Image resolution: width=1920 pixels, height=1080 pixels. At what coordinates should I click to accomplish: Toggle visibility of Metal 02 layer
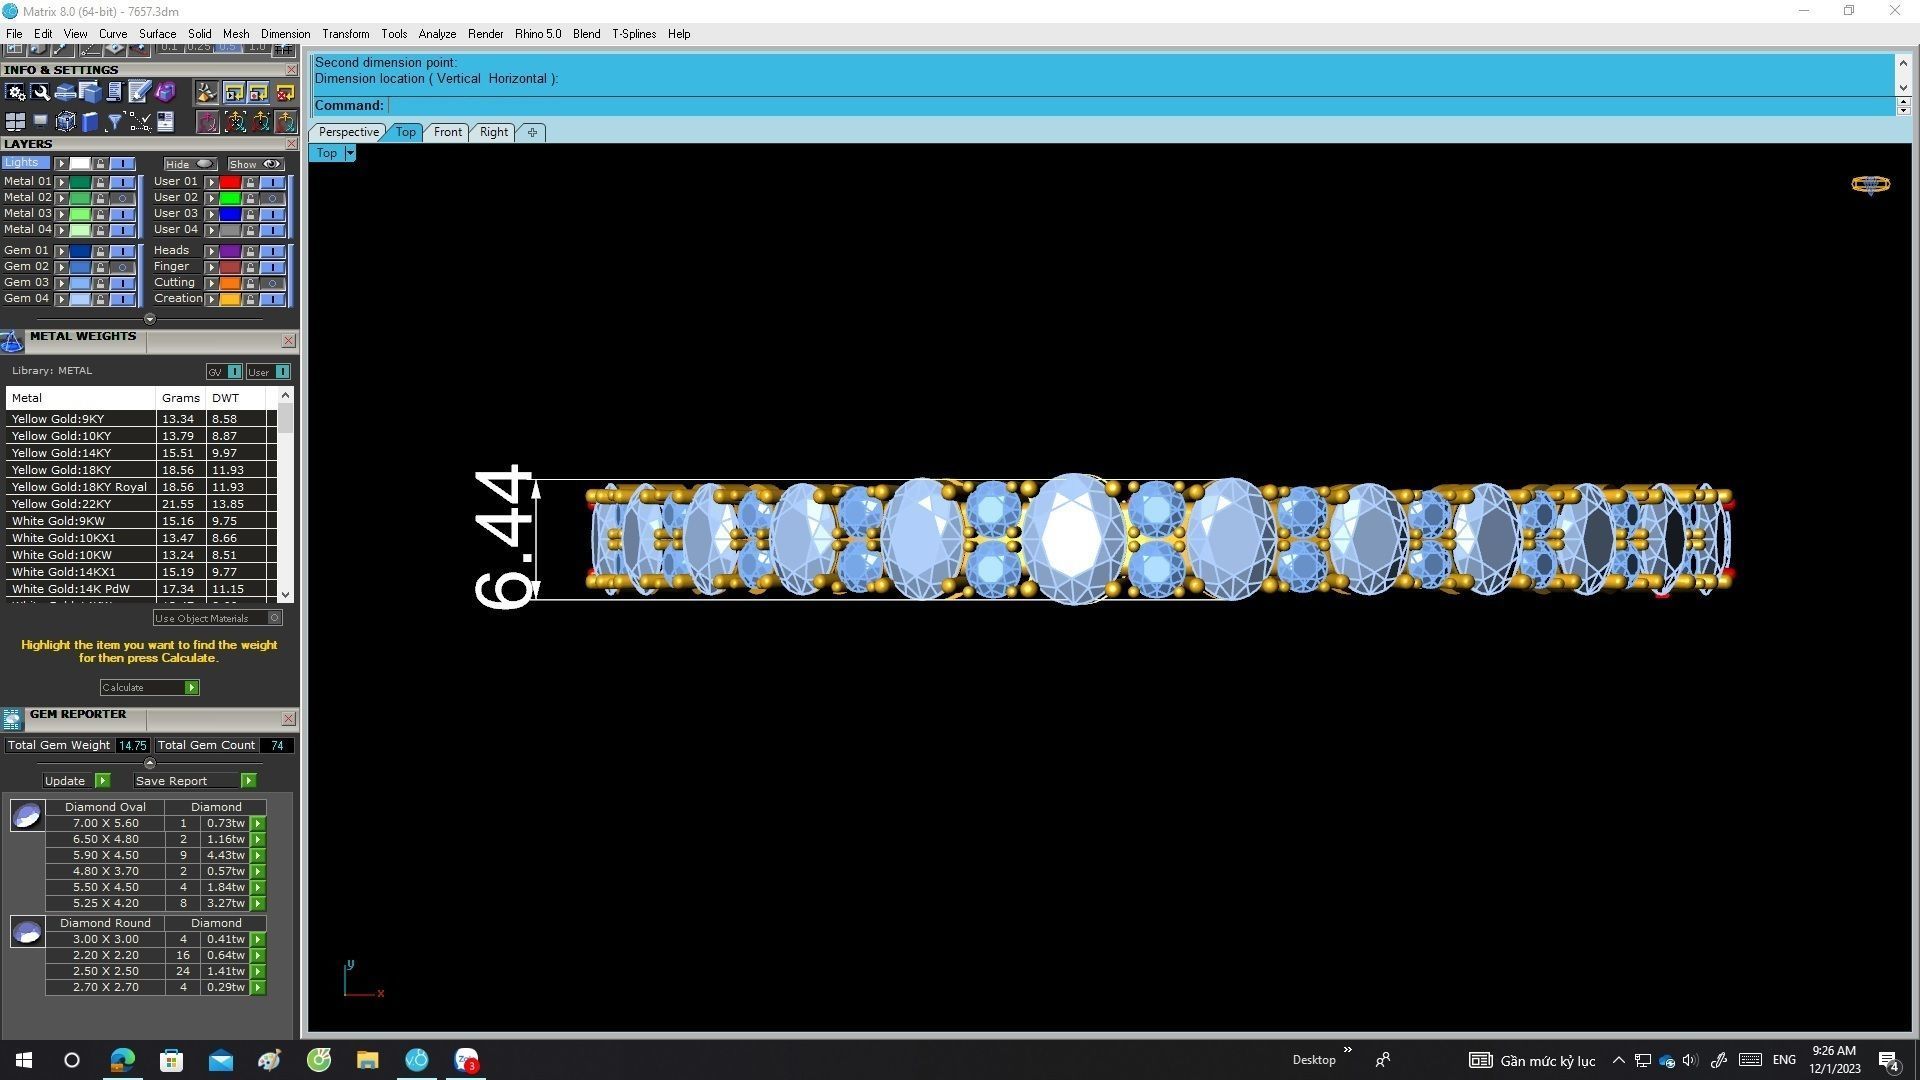[122, 198]
